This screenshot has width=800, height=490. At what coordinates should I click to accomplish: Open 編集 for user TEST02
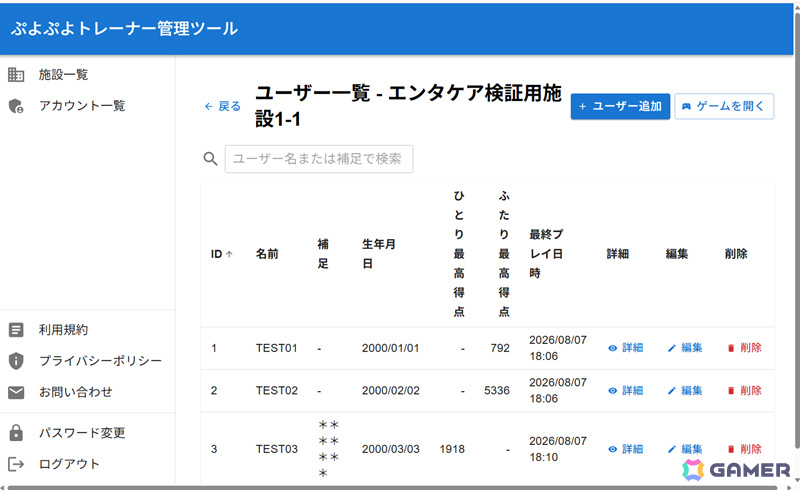(x=685, y=391)
